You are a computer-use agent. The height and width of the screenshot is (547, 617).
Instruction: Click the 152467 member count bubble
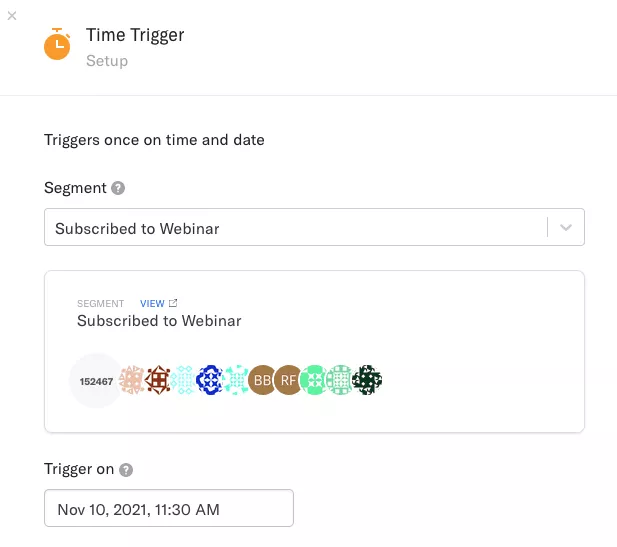[96, 381]
